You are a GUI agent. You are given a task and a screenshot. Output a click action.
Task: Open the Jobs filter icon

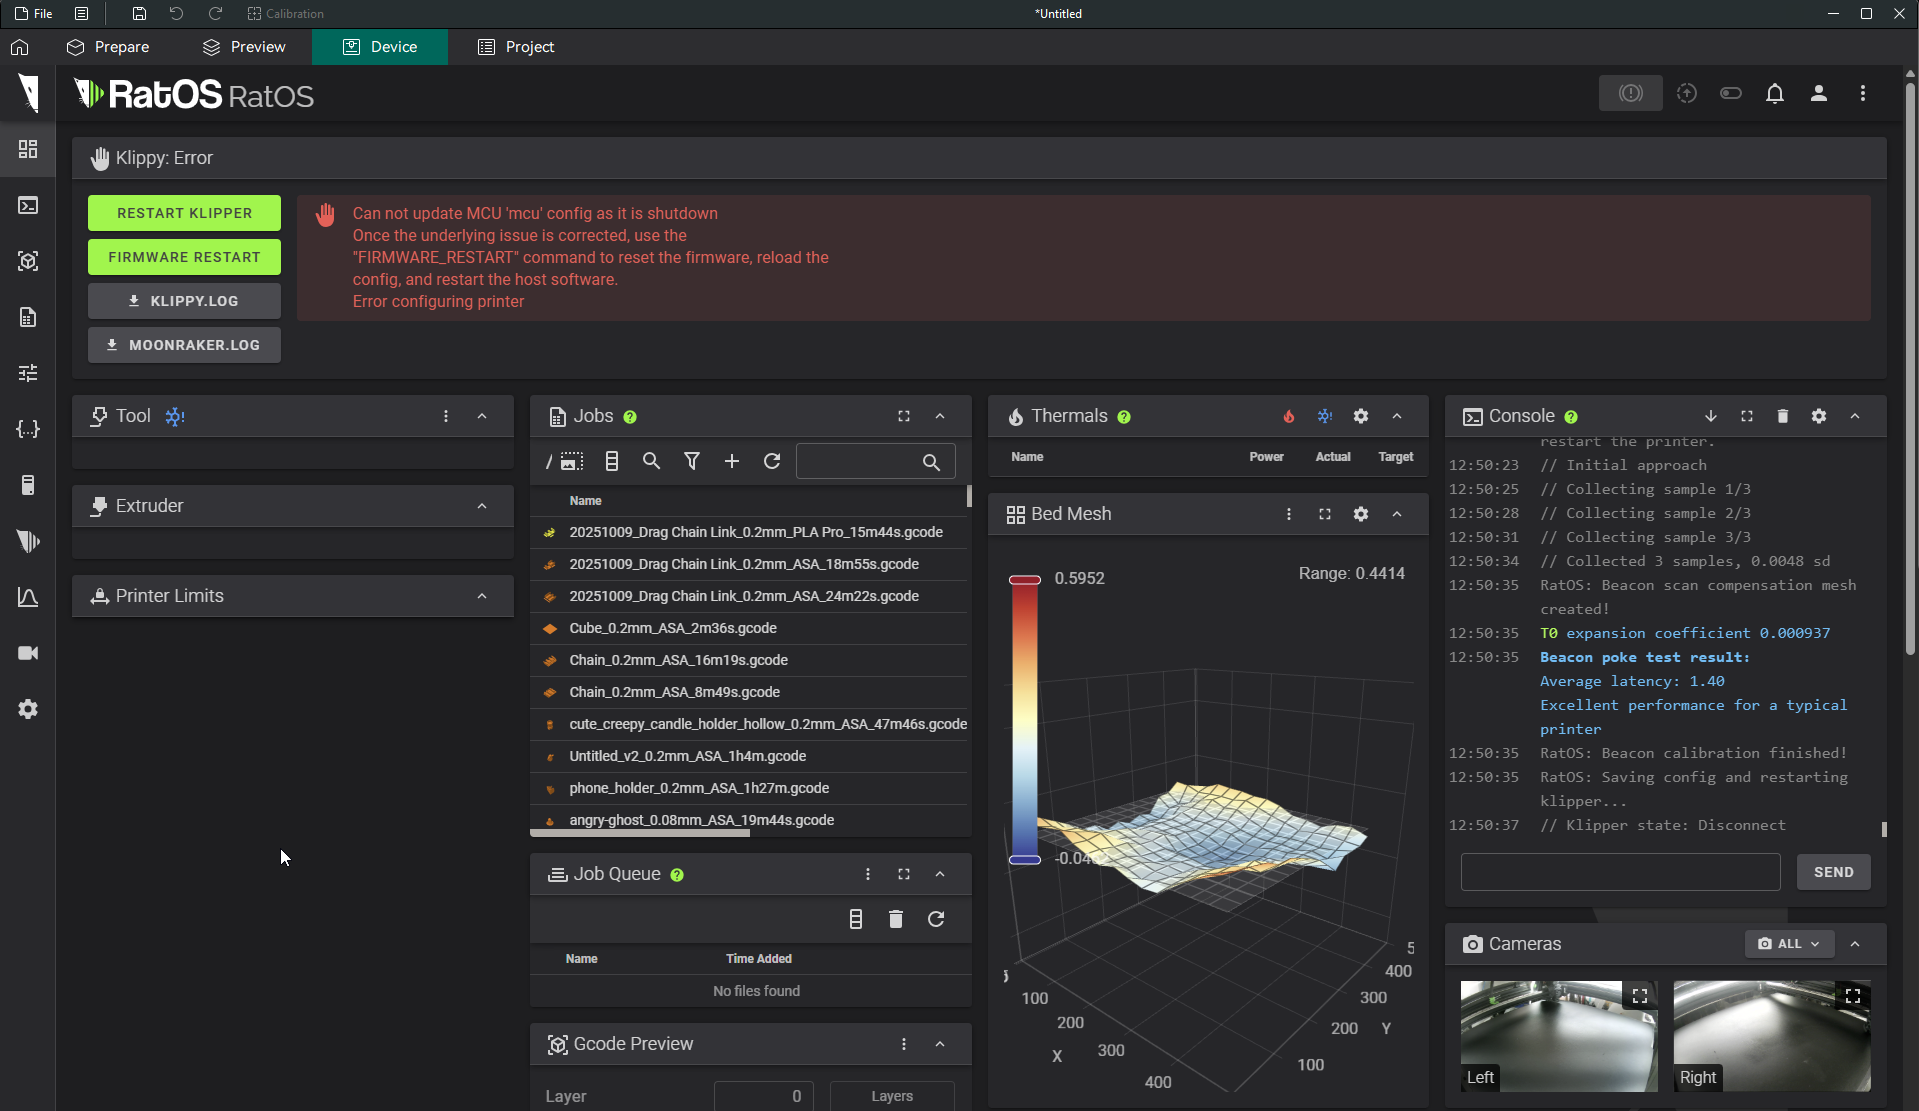point(691,461)
